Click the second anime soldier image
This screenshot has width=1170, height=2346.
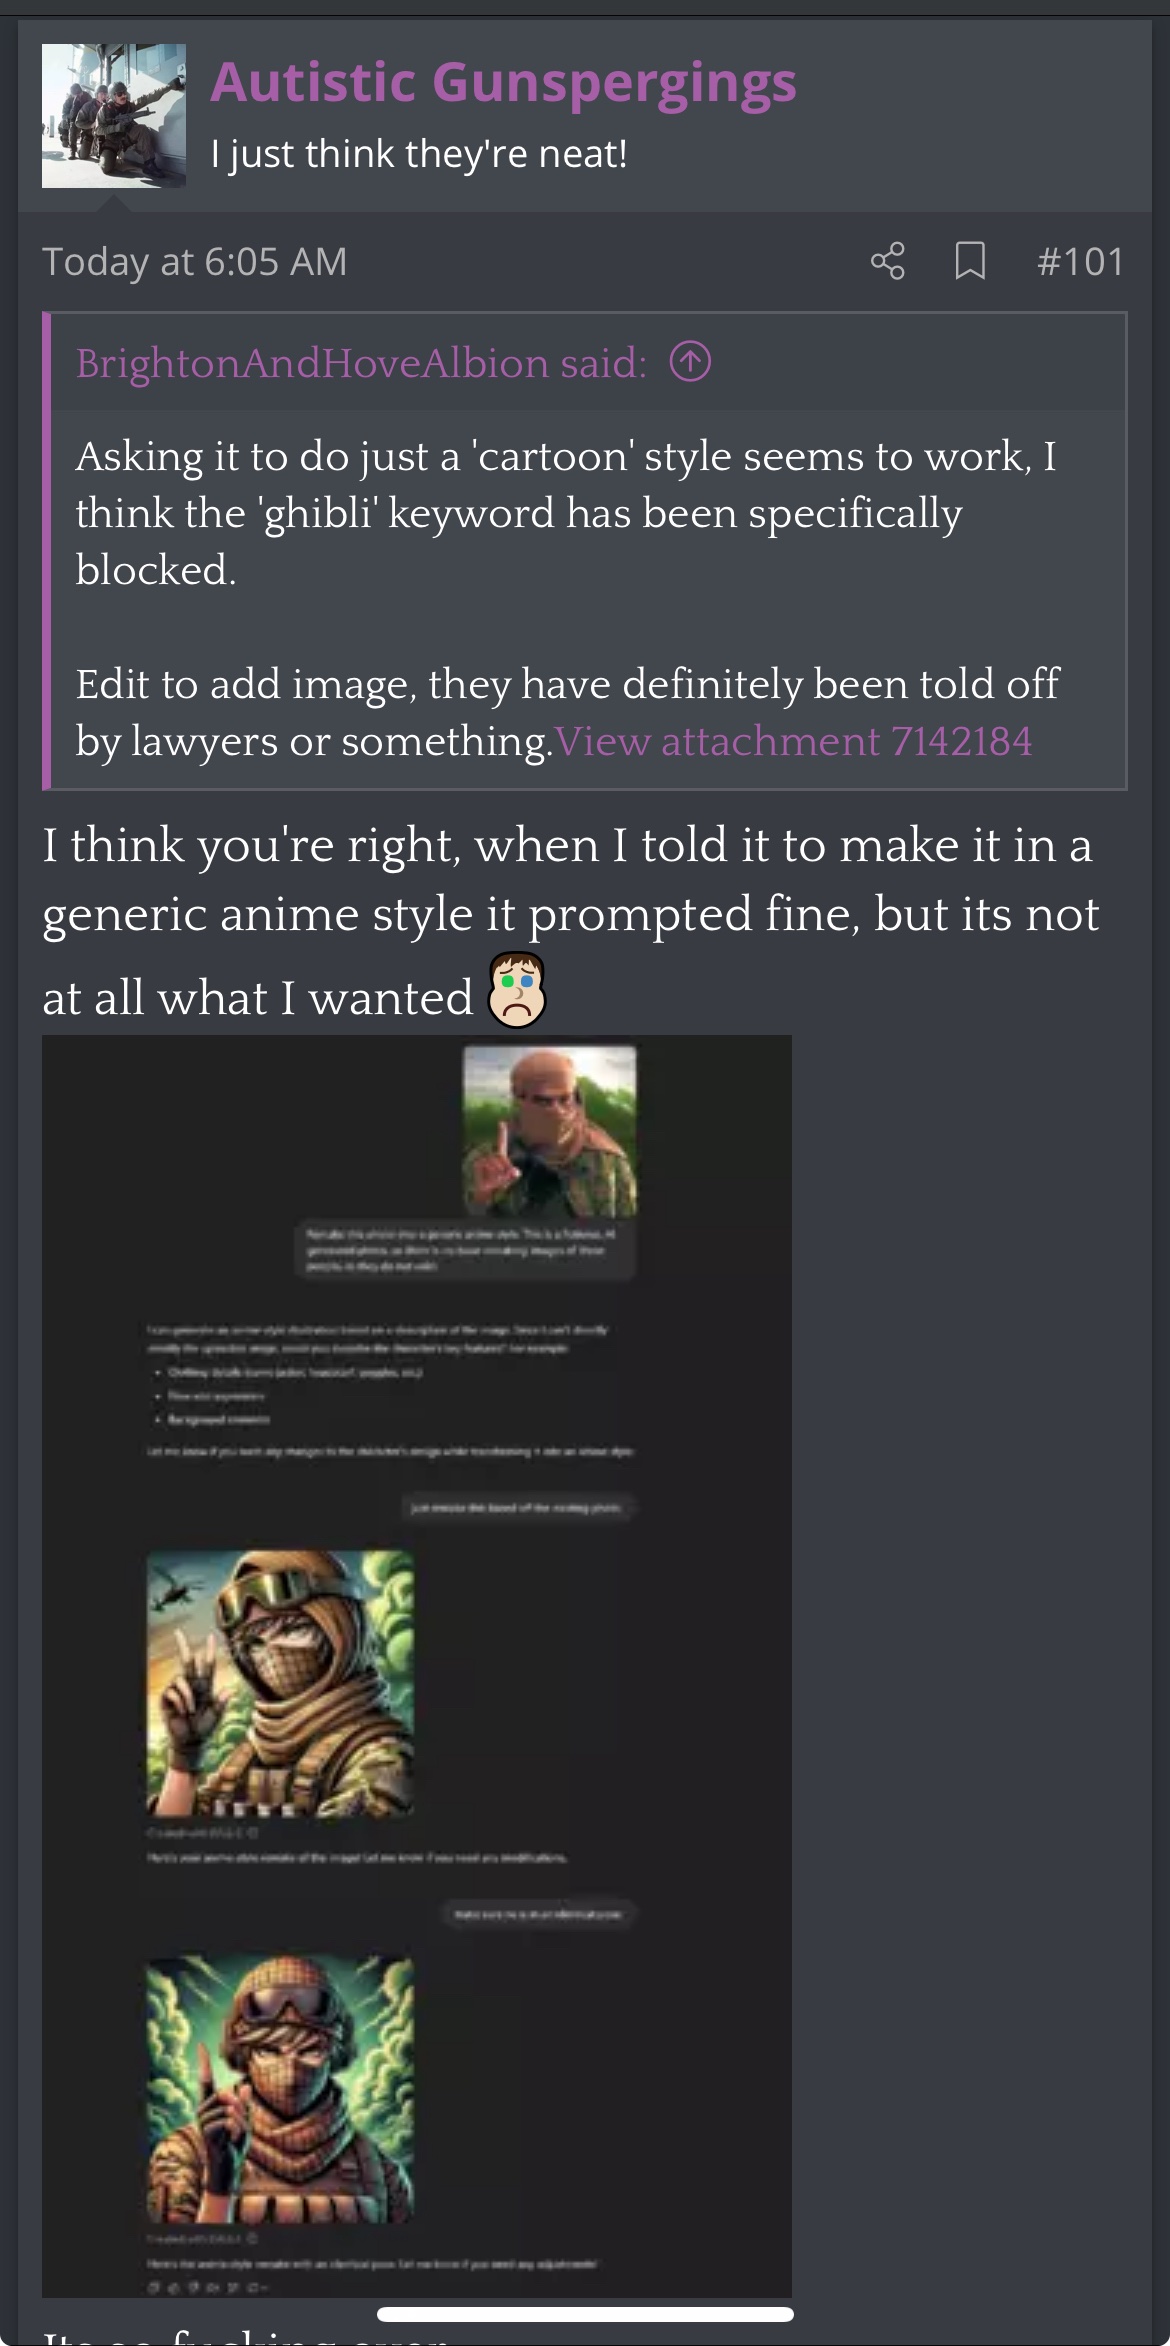pyautogui.click(x=280, y=2089)
